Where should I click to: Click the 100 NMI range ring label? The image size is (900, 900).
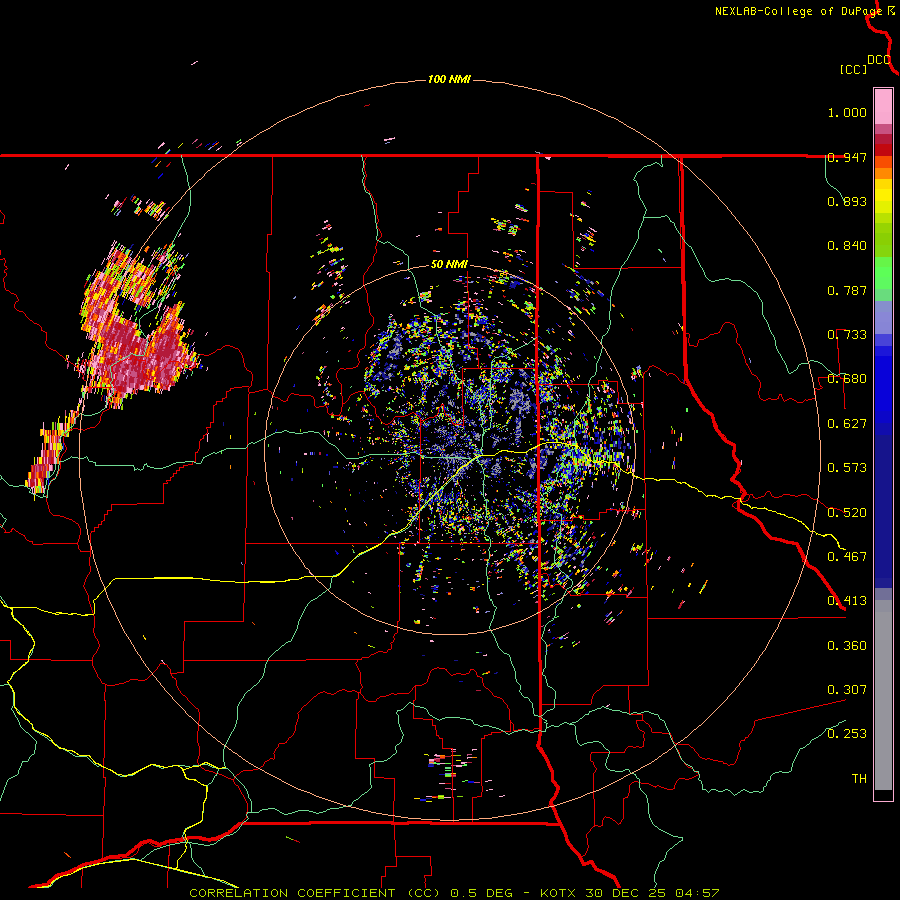[449, 79]
